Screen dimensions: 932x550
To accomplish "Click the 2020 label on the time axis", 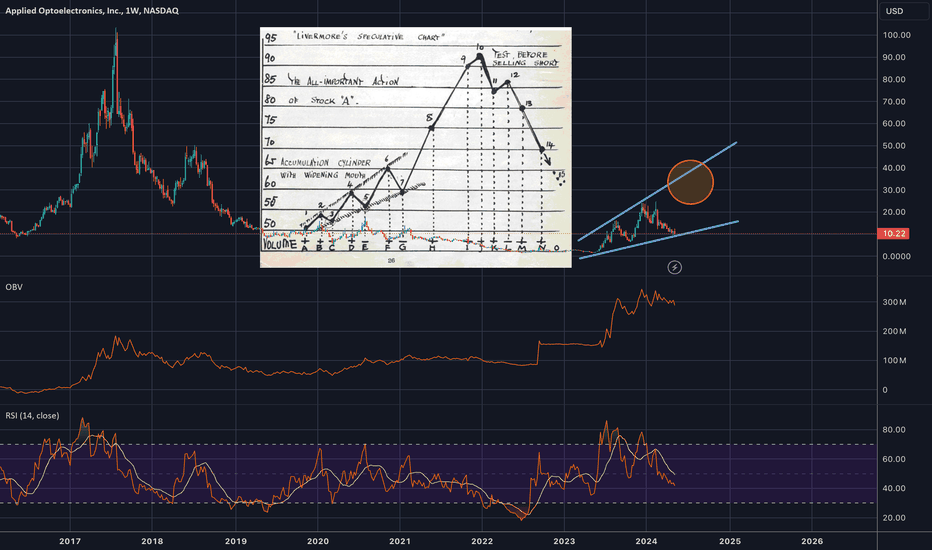I will [317, 541].
